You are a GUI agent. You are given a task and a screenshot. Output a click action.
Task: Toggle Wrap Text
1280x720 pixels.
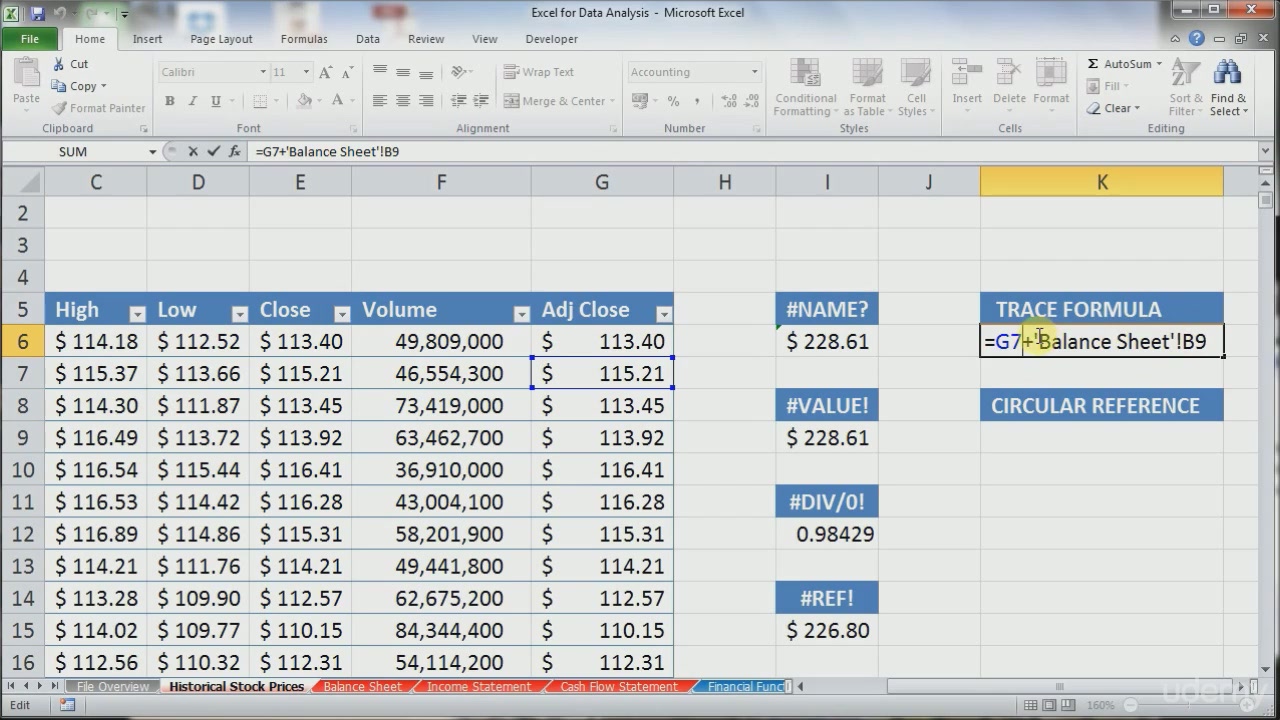click(x=539, y=72)
